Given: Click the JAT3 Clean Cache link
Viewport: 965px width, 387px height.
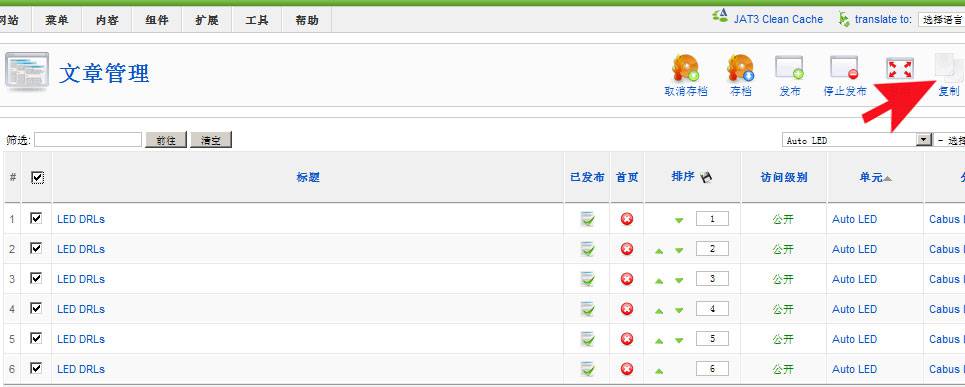Looking at the screenshot, I should click(x=778, y=19).
